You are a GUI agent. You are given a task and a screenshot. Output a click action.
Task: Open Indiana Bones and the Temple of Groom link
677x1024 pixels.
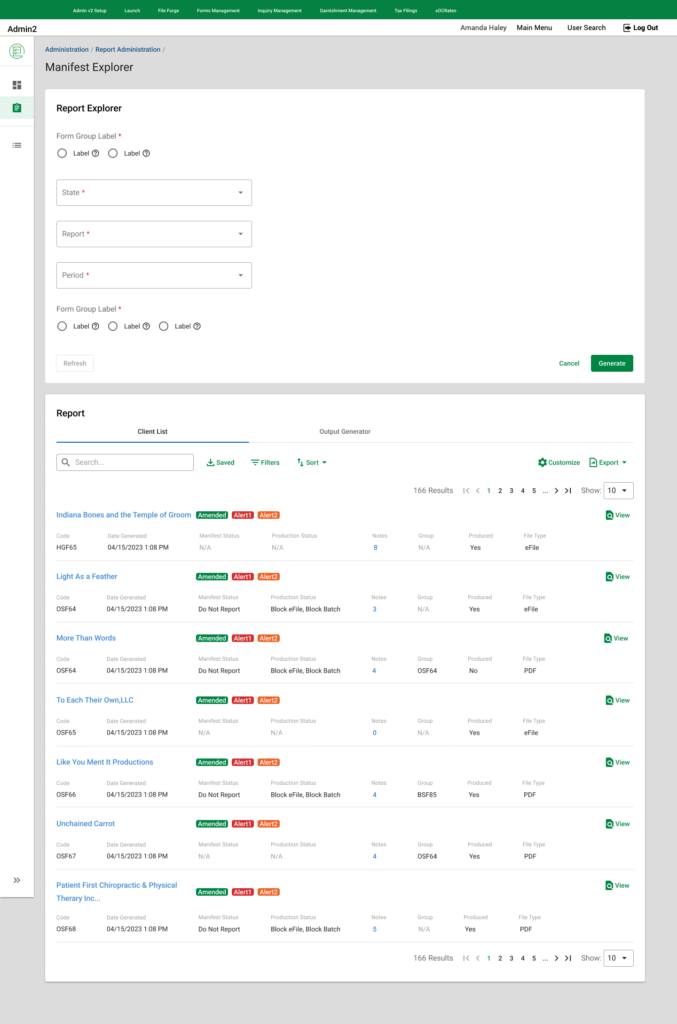[123, 515]
